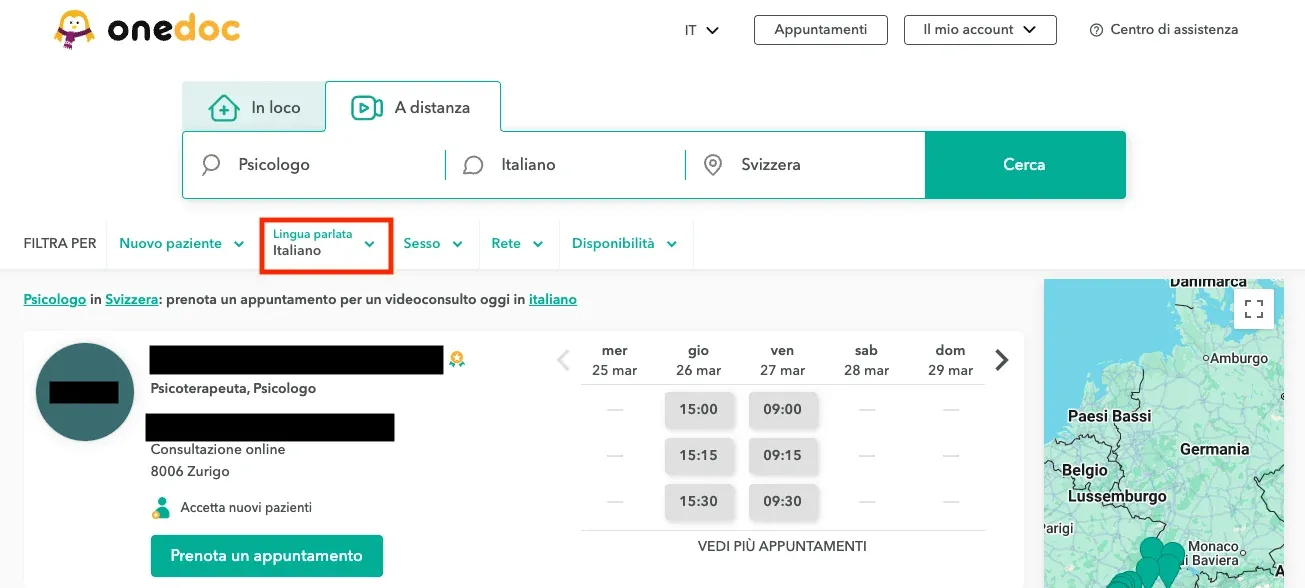Expand the Sesso filter

click(433, 243)
